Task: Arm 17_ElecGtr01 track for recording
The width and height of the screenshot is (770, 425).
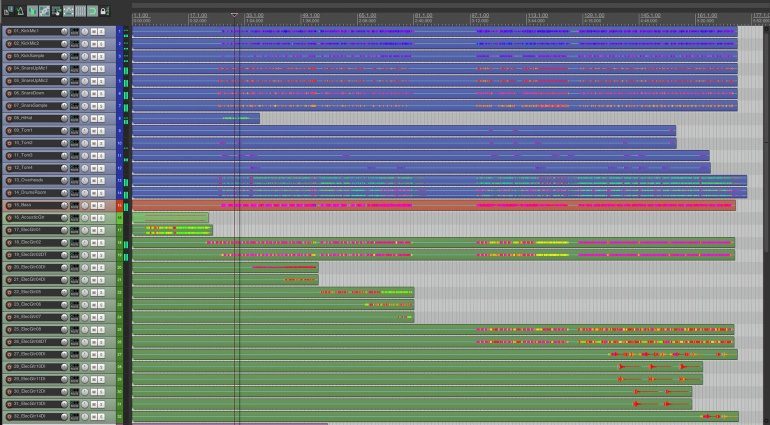Action: click(9, 230)
